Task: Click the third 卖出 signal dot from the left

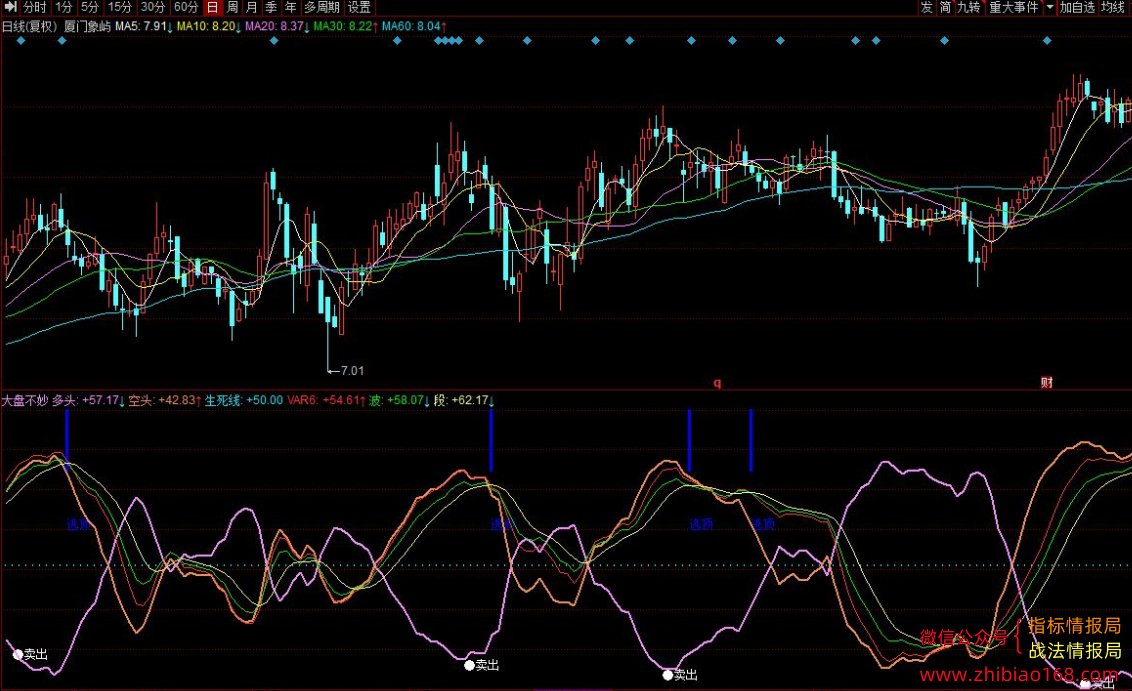Action: pos(668,676)
